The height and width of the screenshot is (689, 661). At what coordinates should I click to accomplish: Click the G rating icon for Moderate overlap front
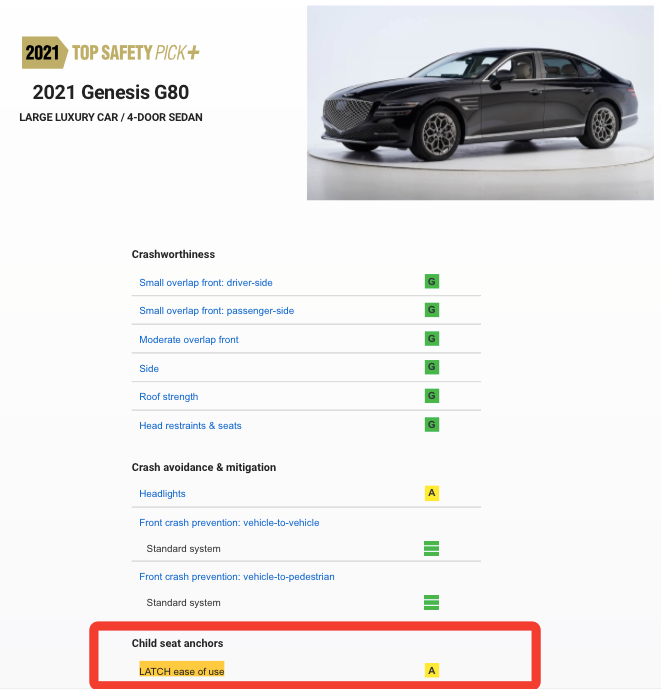[x=432, y=339]
